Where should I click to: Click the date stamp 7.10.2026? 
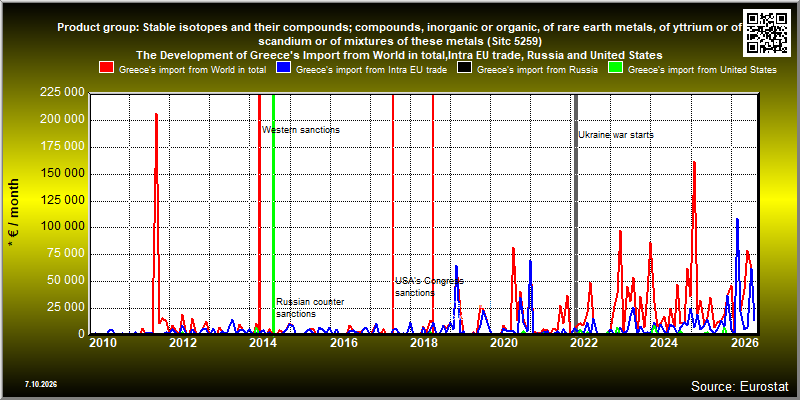tap(40, 384)
